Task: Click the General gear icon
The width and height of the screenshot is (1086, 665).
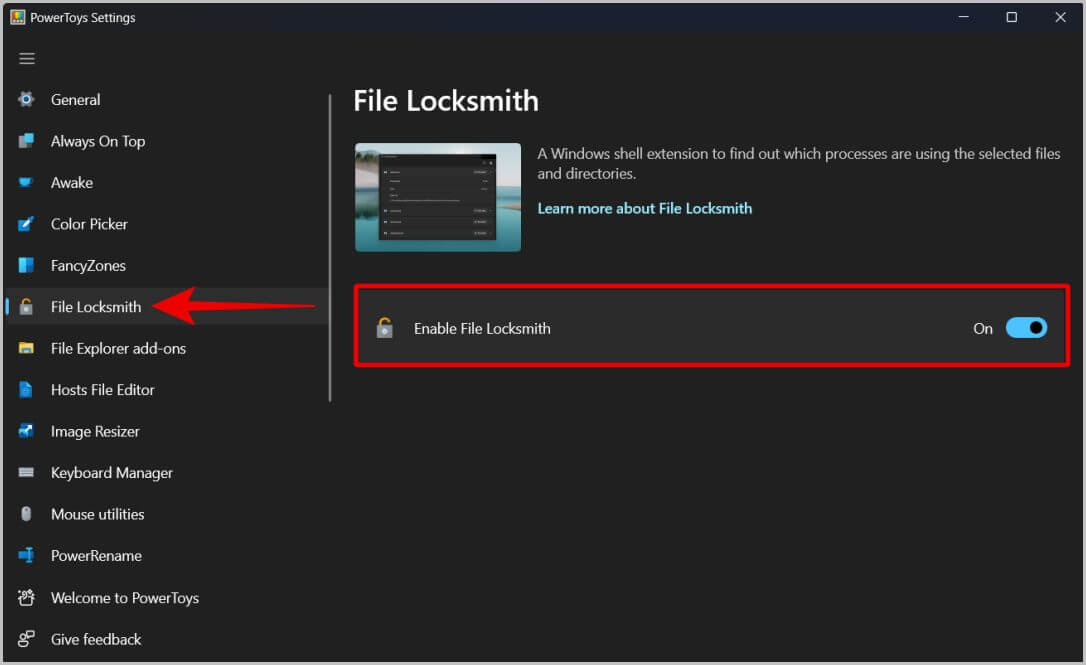Action: (26, 100)
